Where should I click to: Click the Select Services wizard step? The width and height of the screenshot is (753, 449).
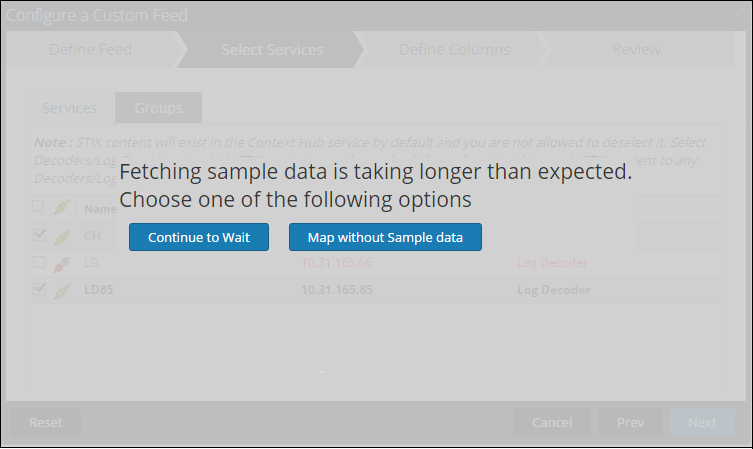(x=272, y=50)
